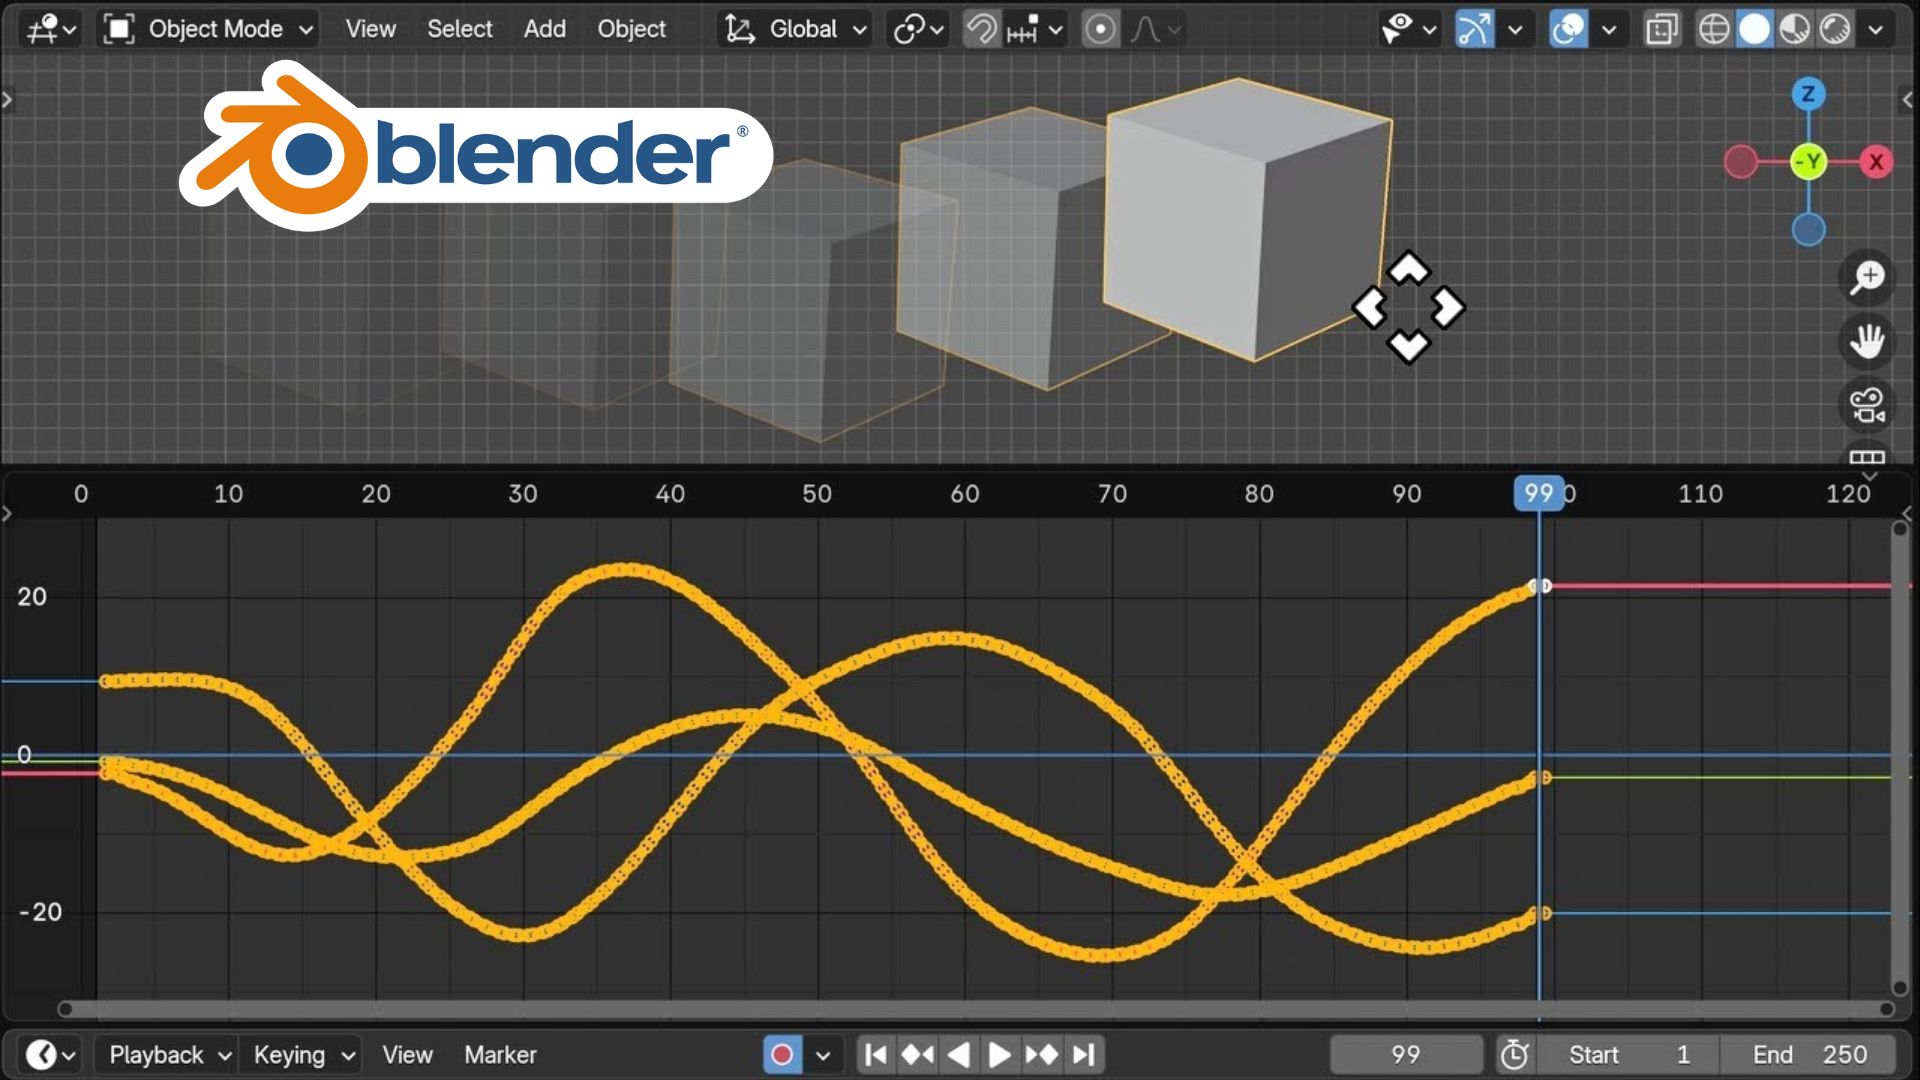
Task: Expand the viewport toolbar with the left arrow
Action: click(x=8, y=100)
